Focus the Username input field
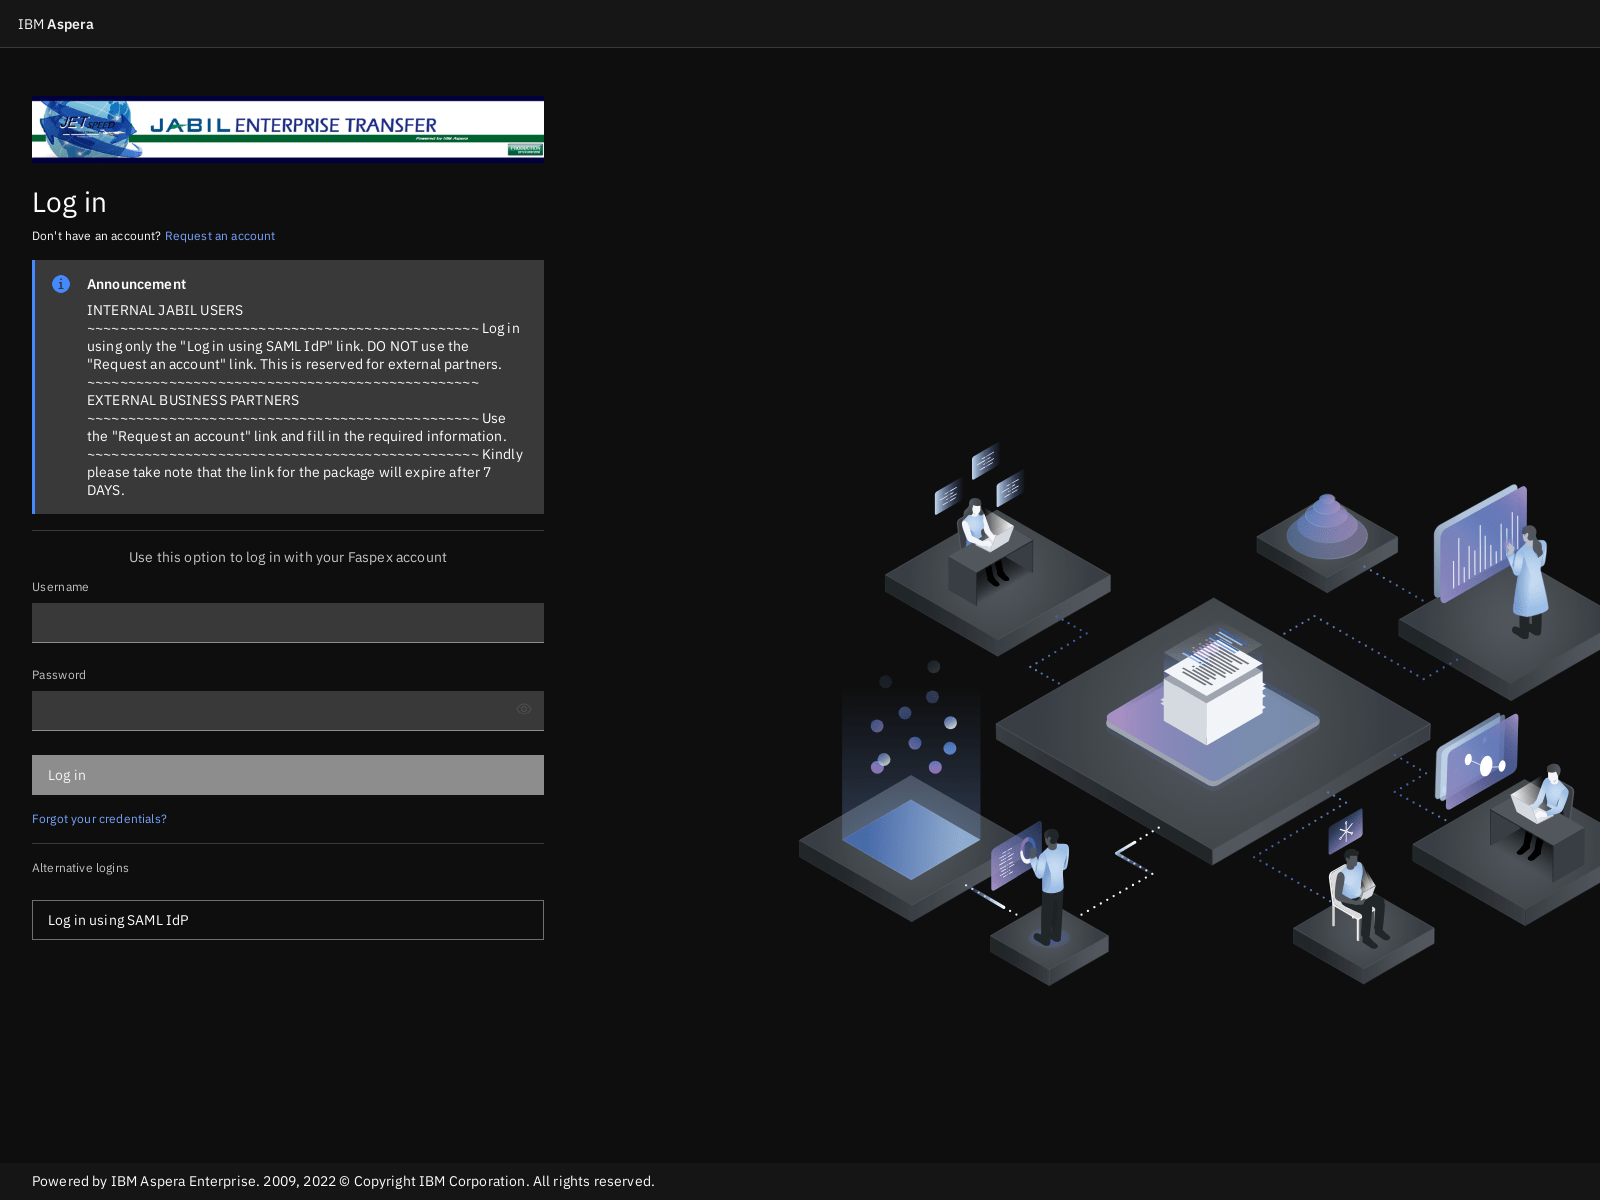1600x1200 pixels. [x=288, y=623]
